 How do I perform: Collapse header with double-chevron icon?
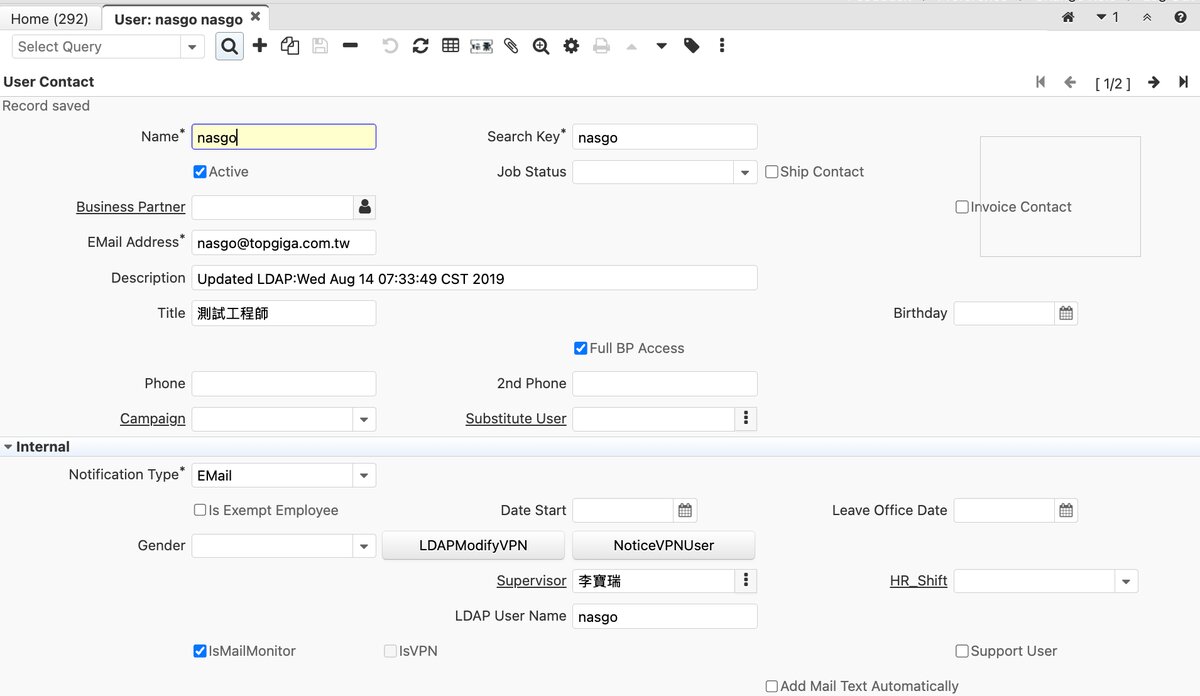point(1147,17)
